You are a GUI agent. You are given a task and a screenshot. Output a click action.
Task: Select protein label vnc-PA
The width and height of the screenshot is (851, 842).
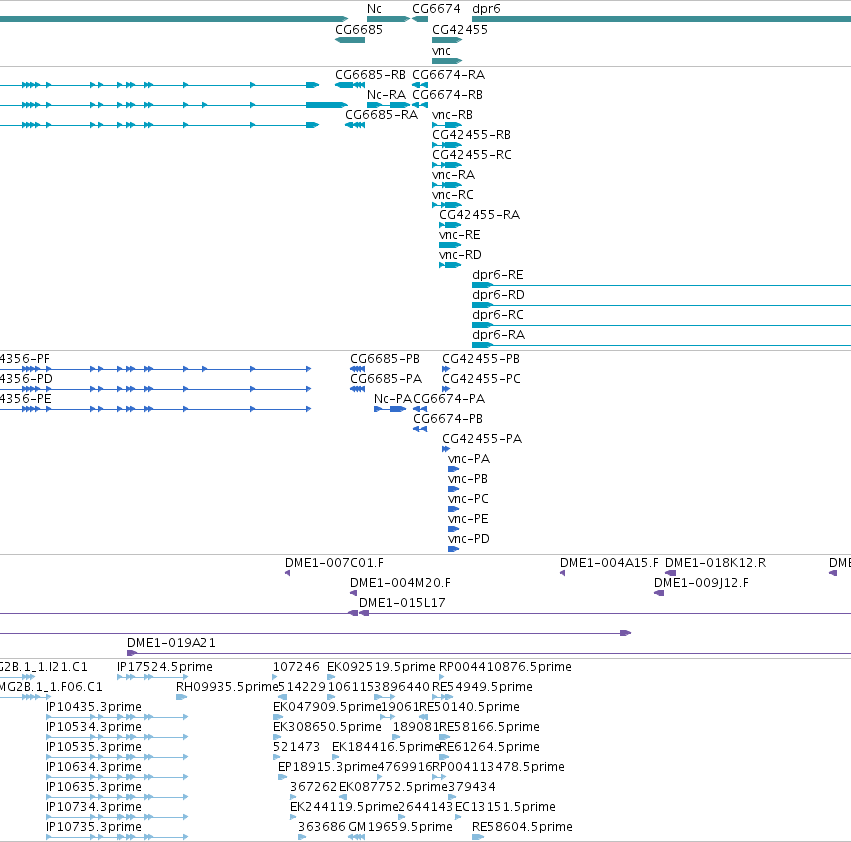(468, 459)
